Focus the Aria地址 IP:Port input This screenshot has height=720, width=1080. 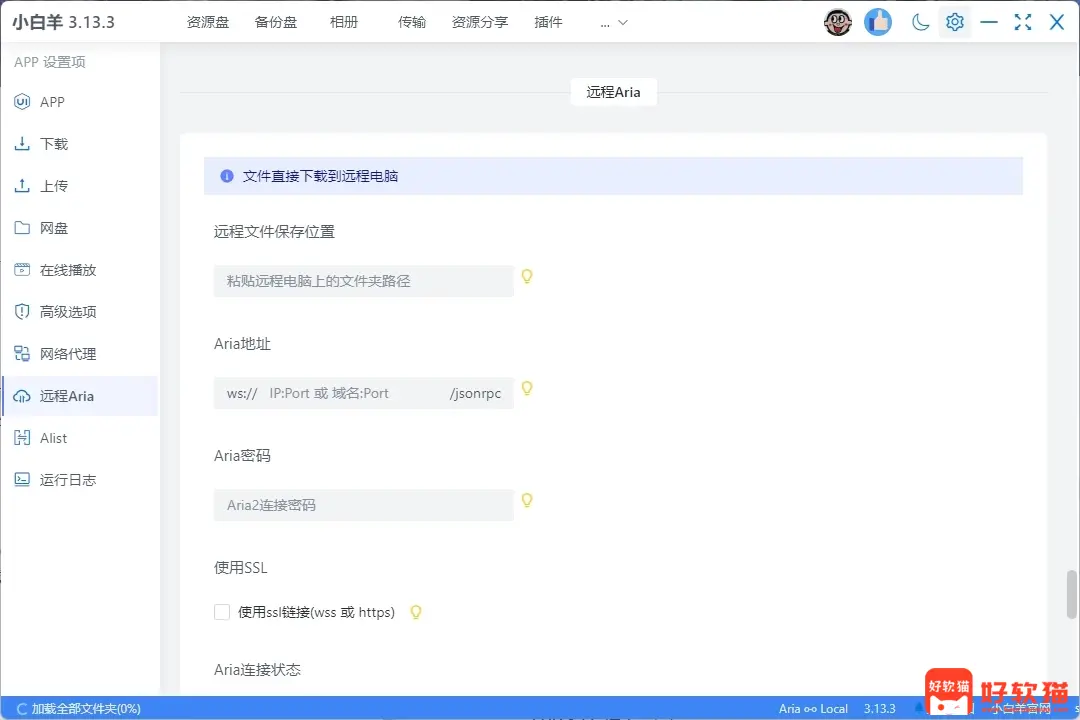click(x=353, y=393)
